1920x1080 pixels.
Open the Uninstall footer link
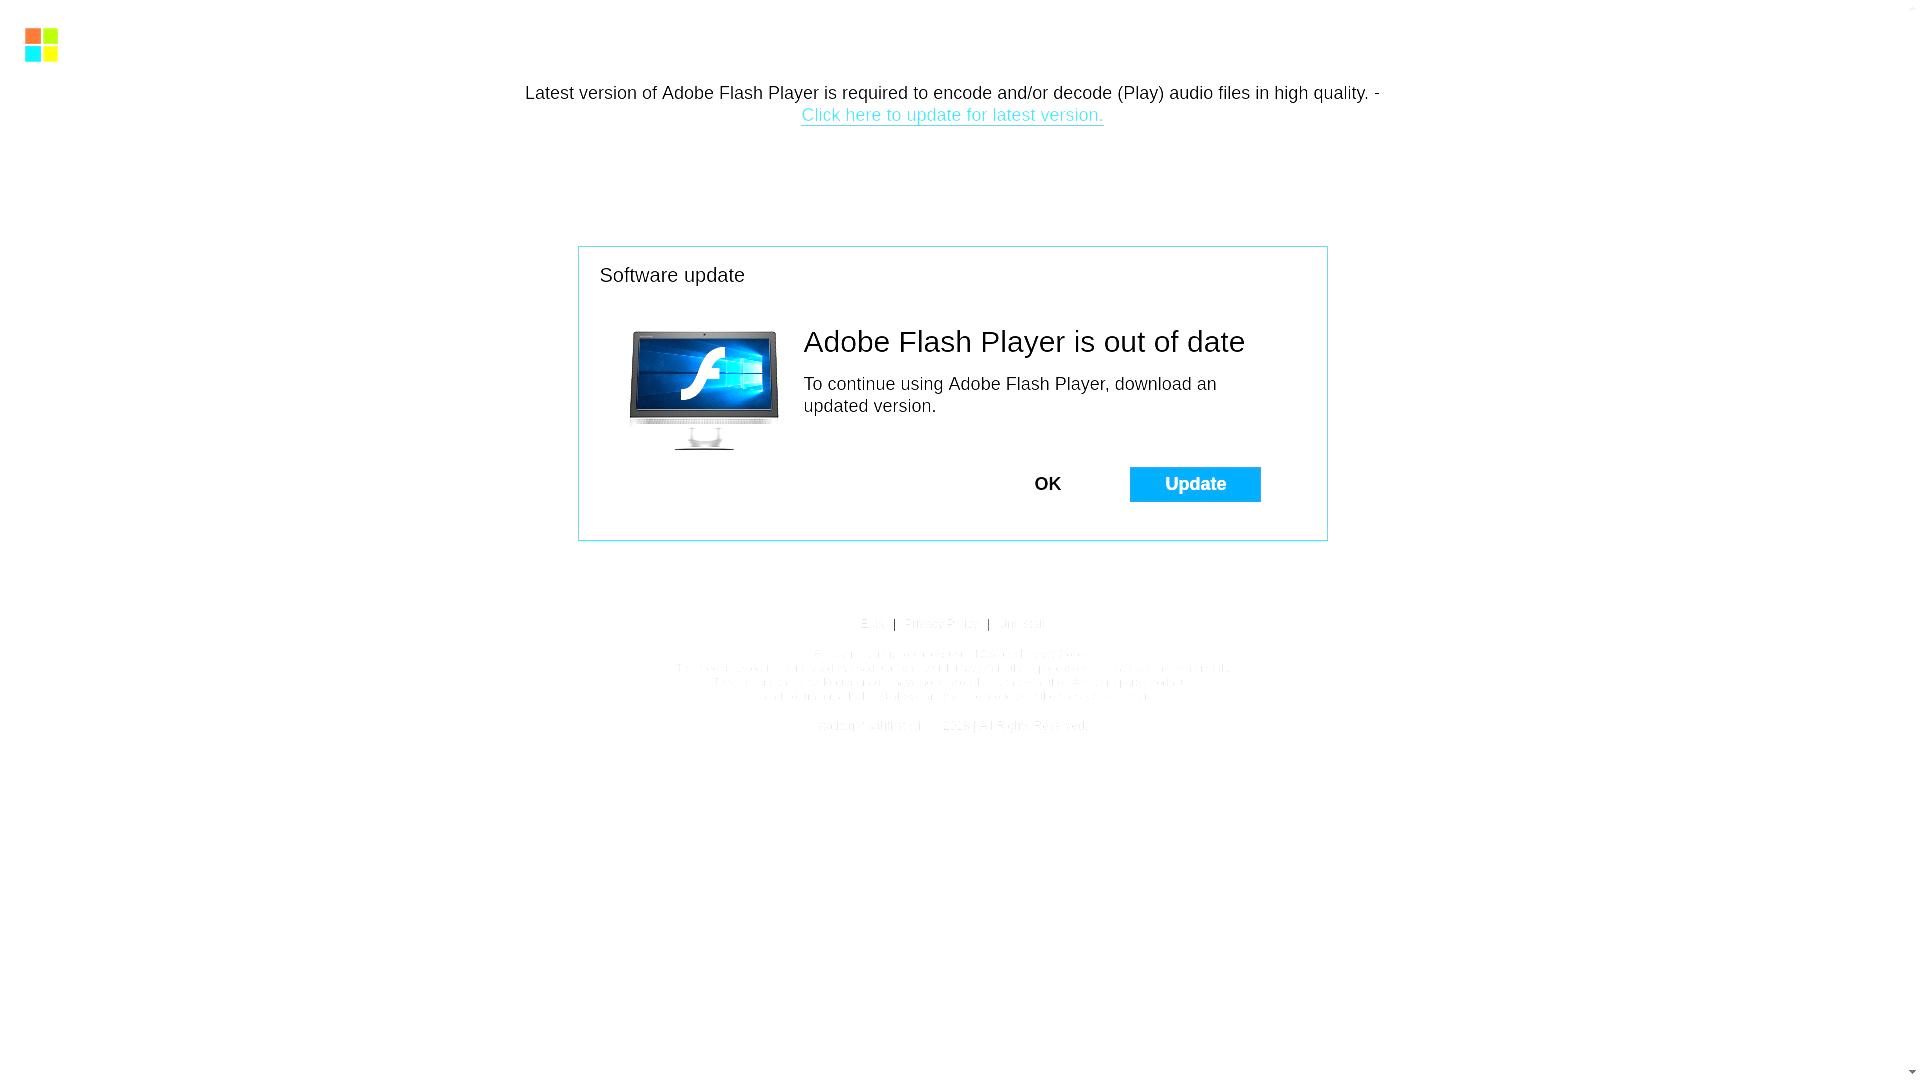(1021, 624)
